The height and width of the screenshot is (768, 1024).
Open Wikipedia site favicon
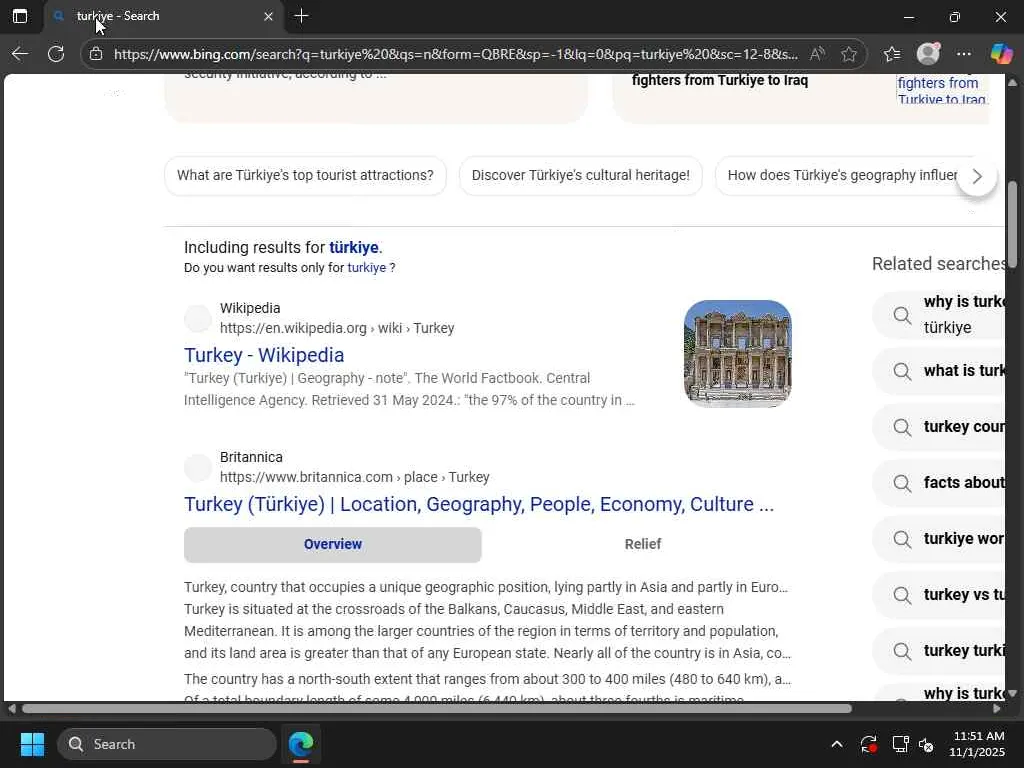[197, 319]
